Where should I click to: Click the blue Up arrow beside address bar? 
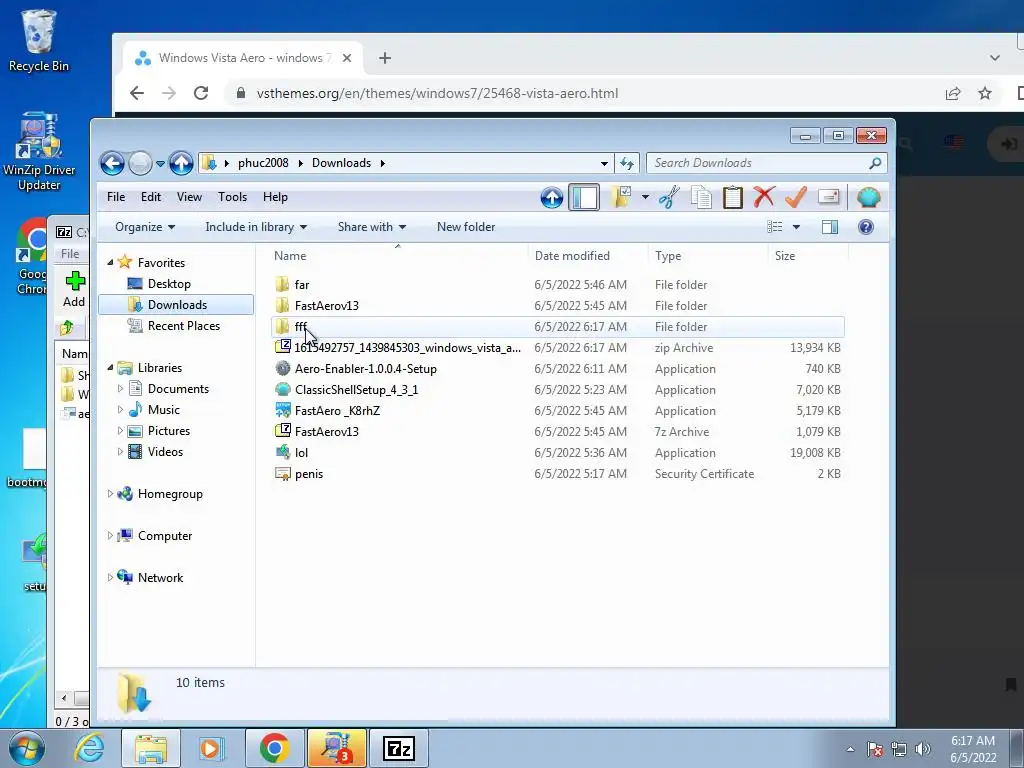coord(181,163)
